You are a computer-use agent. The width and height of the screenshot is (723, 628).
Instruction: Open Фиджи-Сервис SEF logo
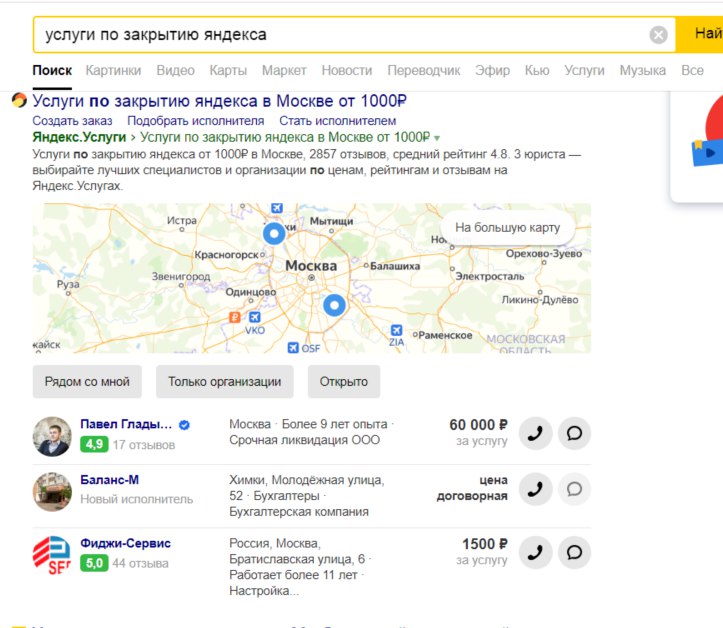pos(52,555)
